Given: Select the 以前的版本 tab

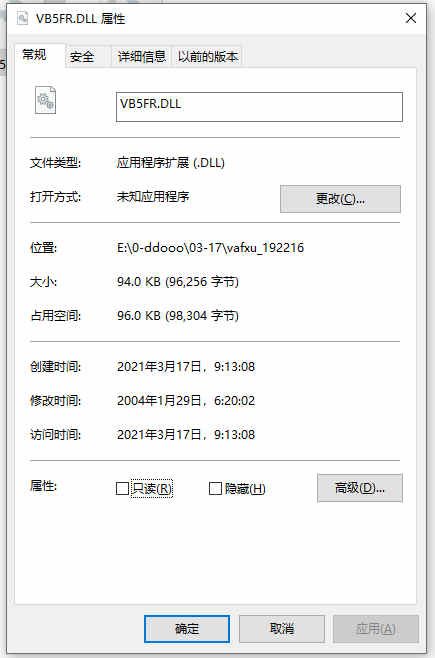Looking at the screenshot, I should click(208, 57).
